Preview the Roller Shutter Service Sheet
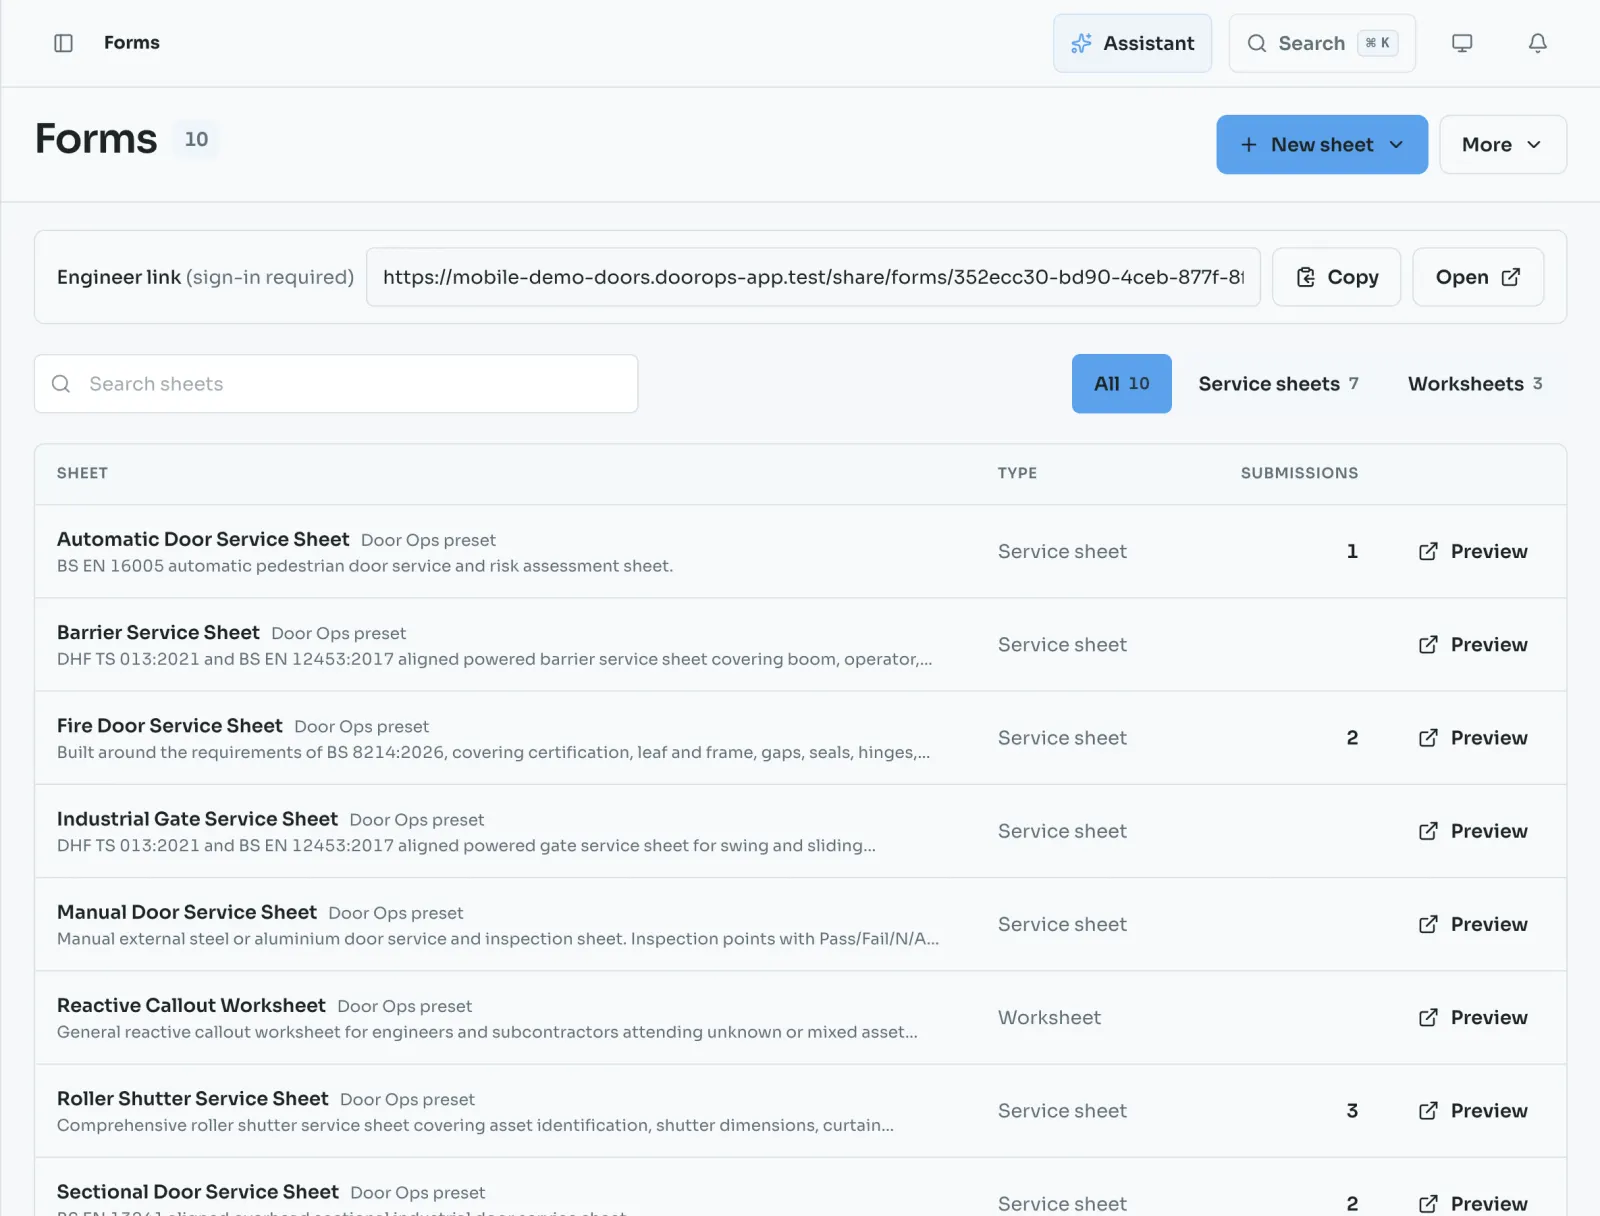 pos(1473,1111)
